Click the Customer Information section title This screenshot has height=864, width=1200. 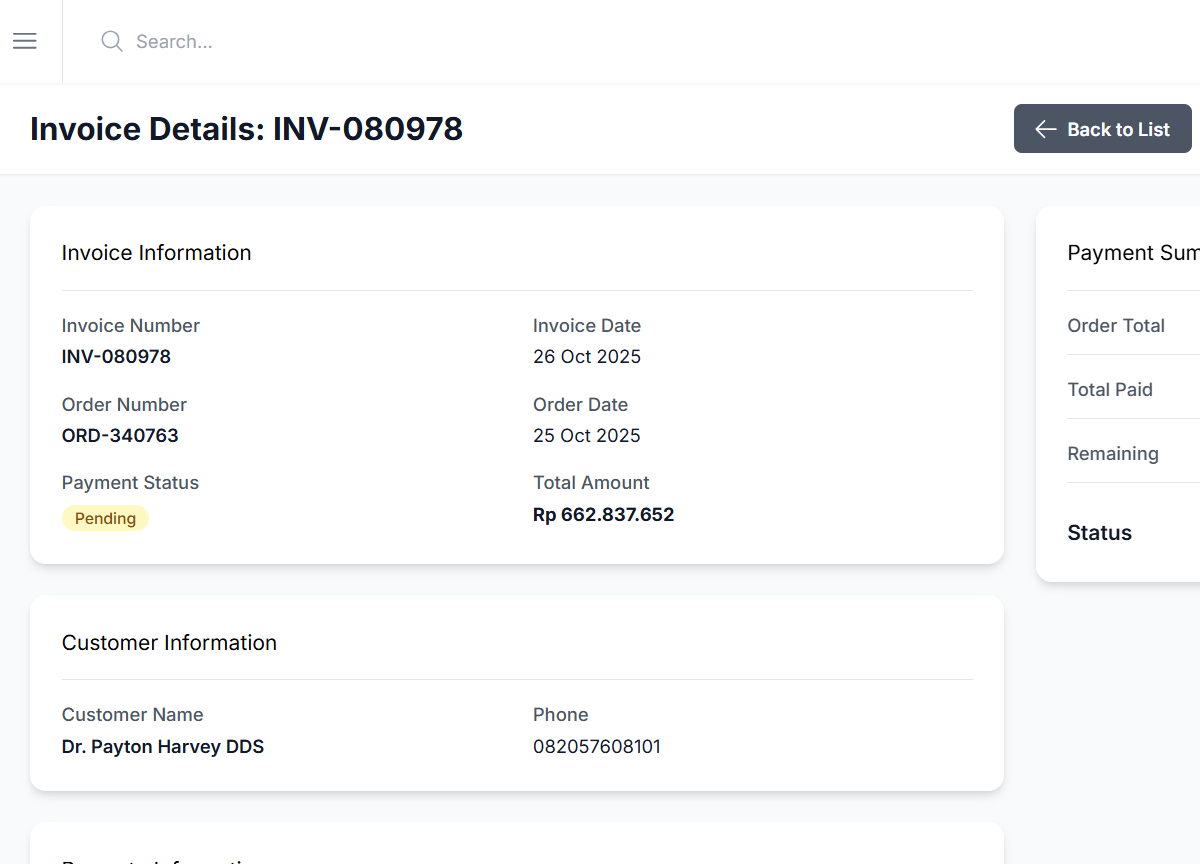click(x=169, y=643)
